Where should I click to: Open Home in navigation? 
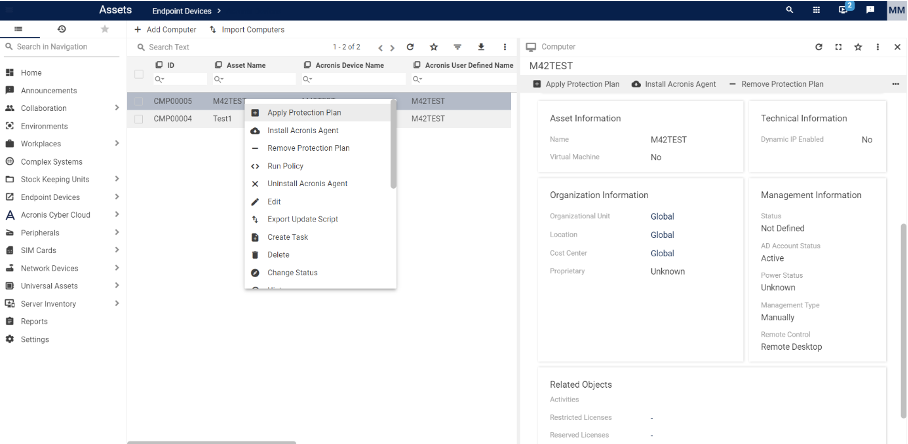[x=31, y=73]
